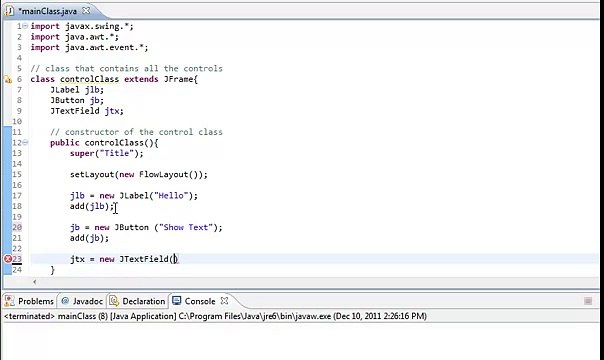Screen dimensions: 604x360
Task: Click 'controlClass' in the class declaration on line 6
Action: click(89, 79)
